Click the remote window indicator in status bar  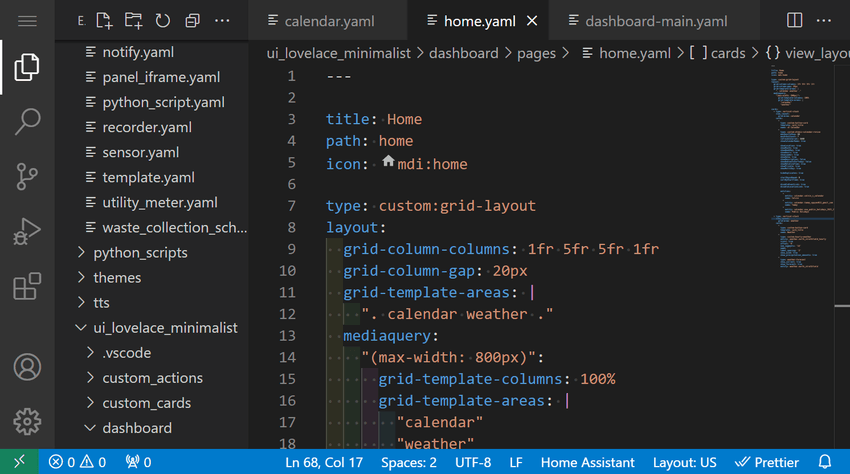(x=20, y=462)
